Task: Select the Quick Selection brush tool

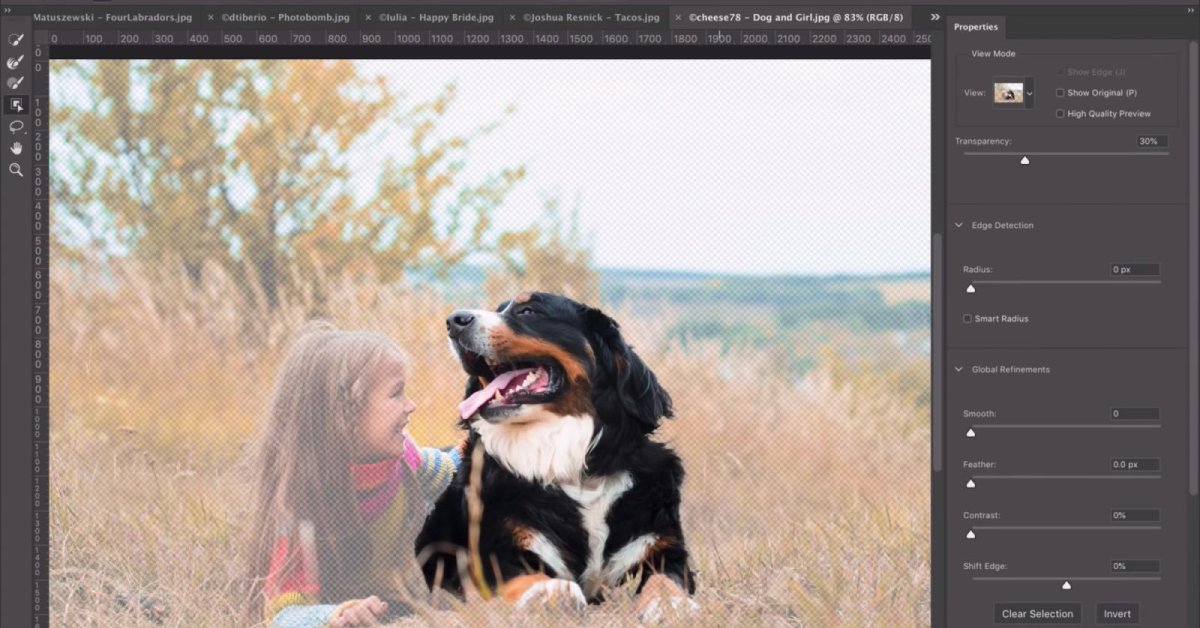Action: click(x=16, y=39)
